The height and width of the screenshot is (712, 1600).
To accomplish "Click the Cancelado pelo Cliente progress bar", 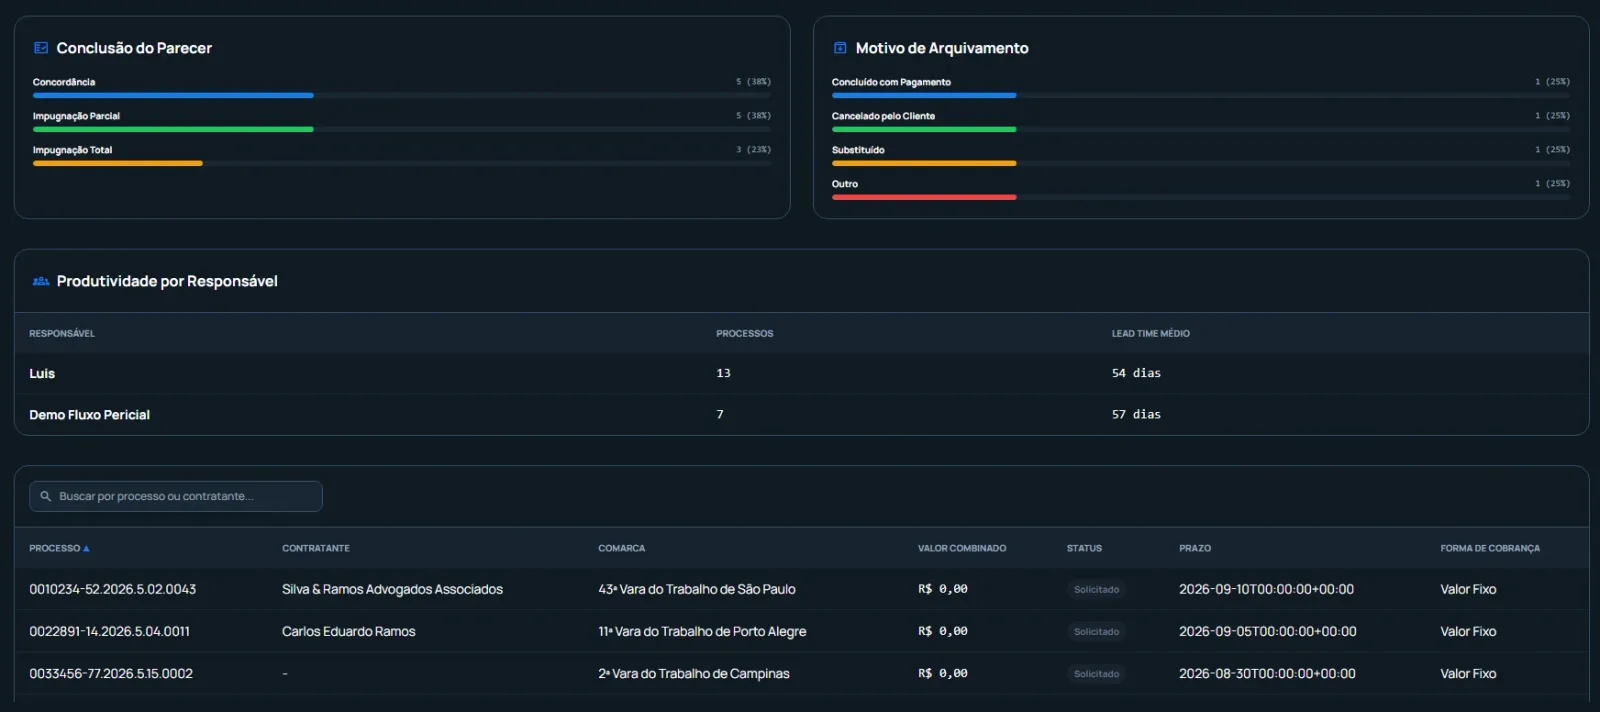I will (924, 129).
